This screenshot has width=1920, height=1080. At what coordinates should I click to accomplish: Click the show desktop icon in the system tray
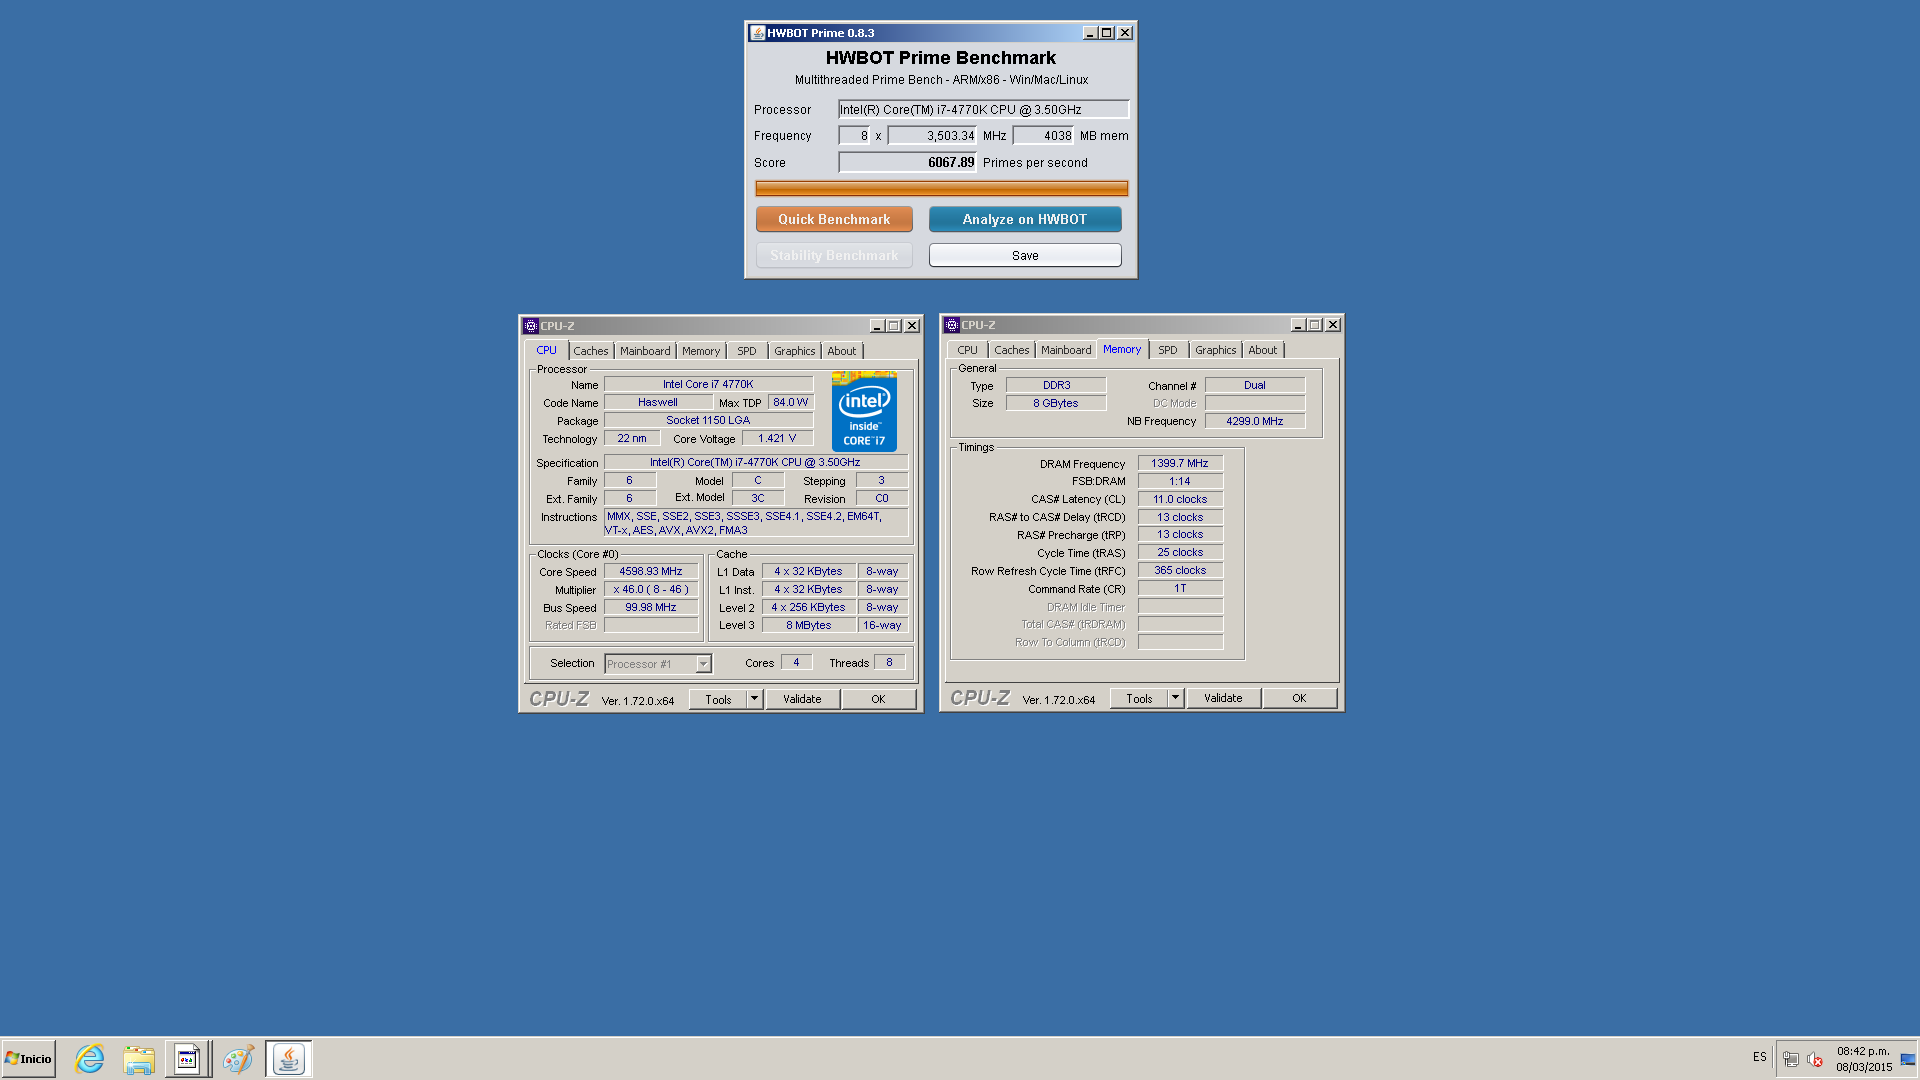pyautogui.click(x=1908, y=1059)
